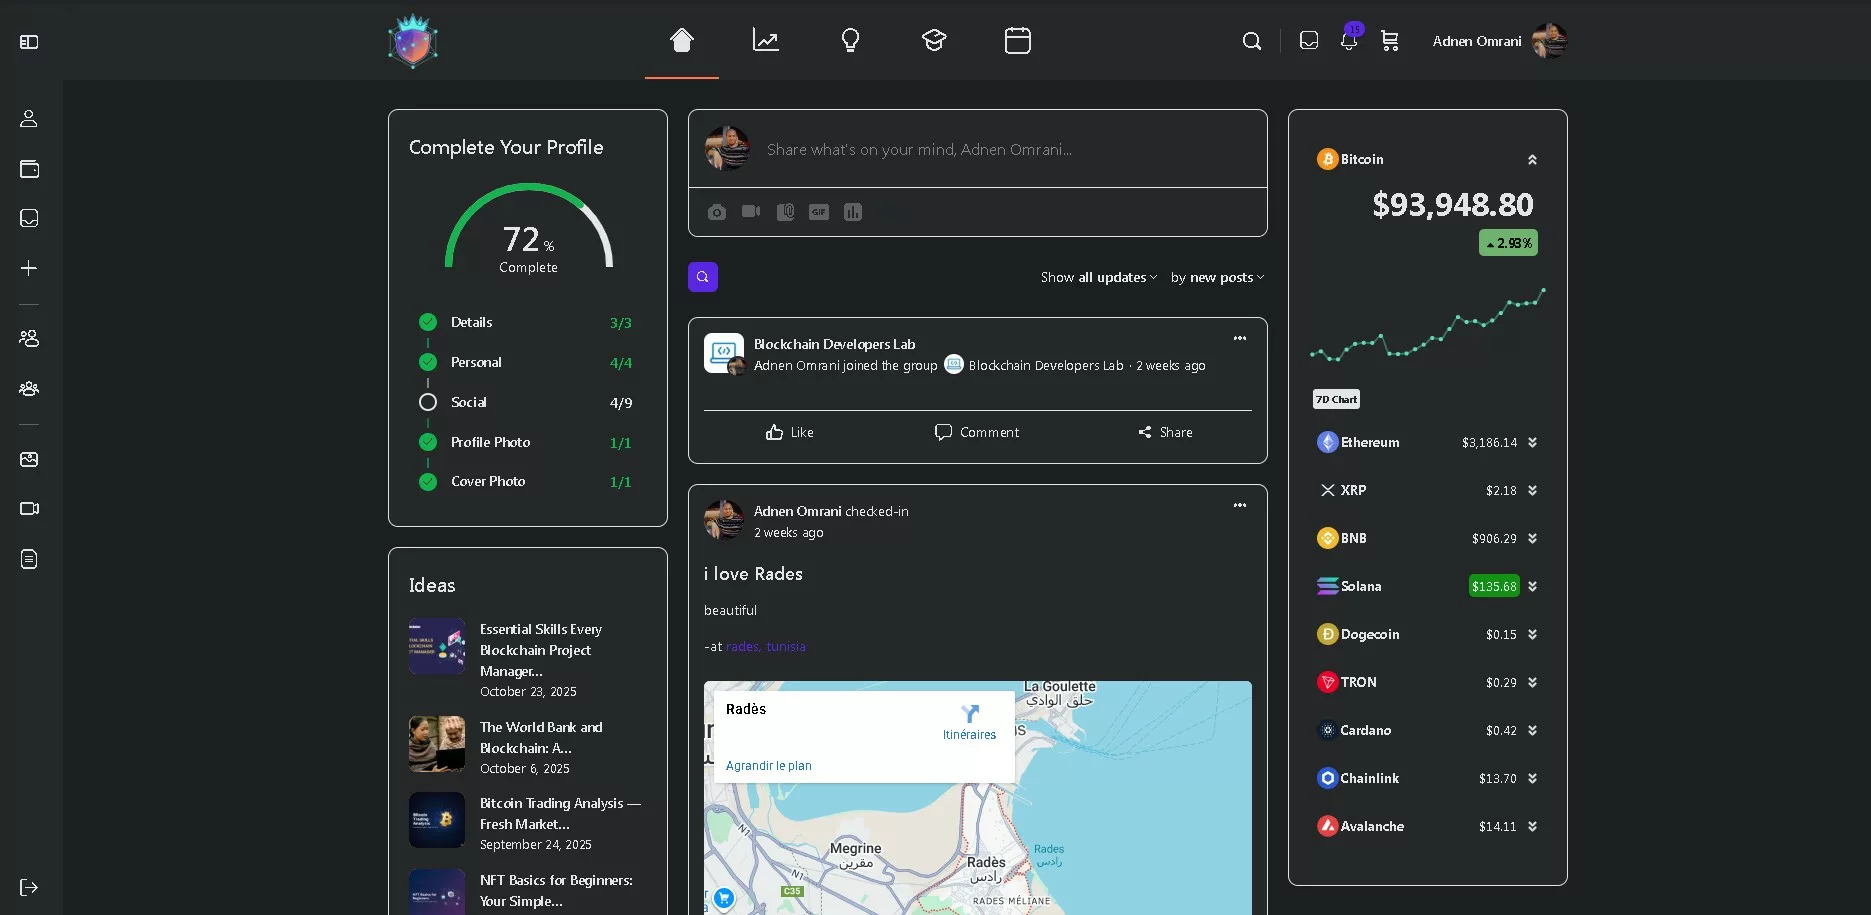Open the options menu on the check-in post
1871x915 pixels.
[1239, 505]
